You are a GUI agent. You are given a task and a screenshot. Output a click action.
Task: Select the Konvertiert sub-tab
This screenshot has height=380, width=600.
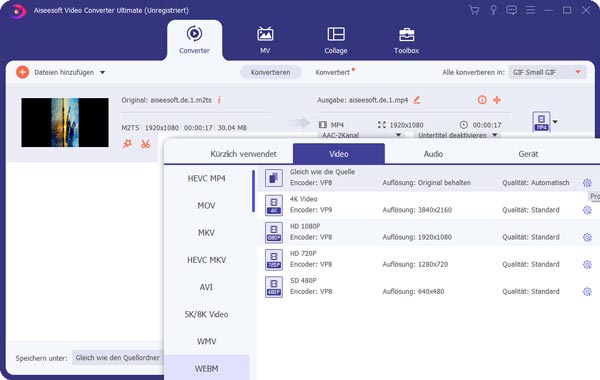[333, 72]
